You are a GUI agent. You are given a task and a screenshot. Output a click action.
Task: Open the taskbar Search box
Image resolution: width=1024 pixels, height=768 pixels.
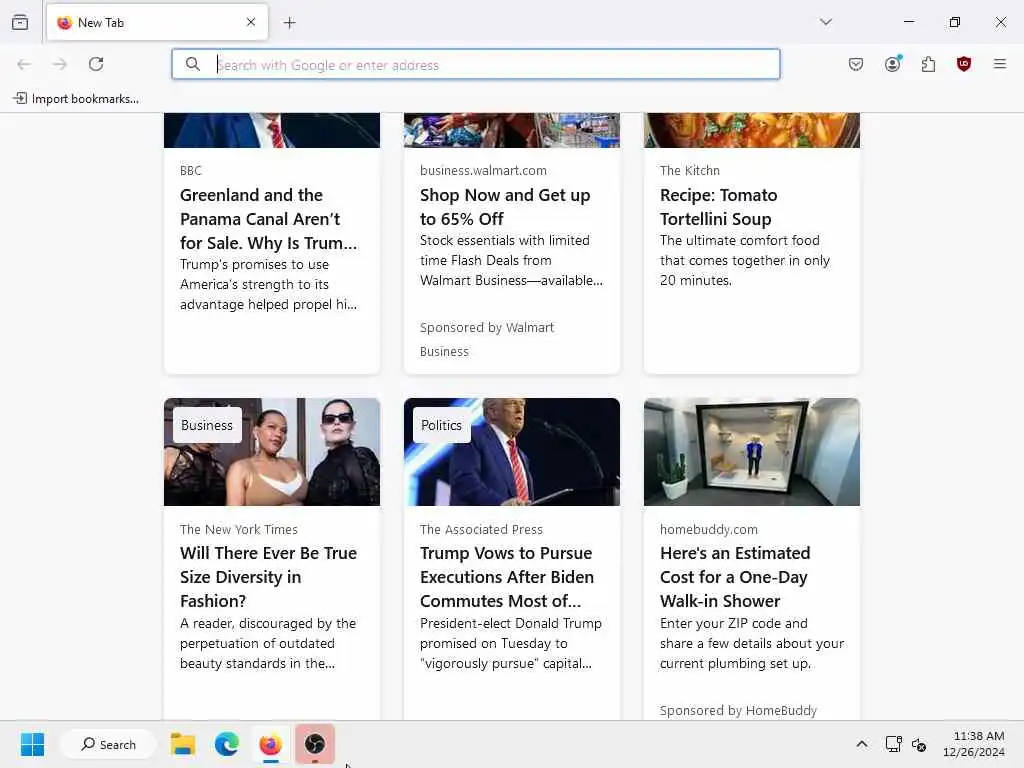point(108,744)
